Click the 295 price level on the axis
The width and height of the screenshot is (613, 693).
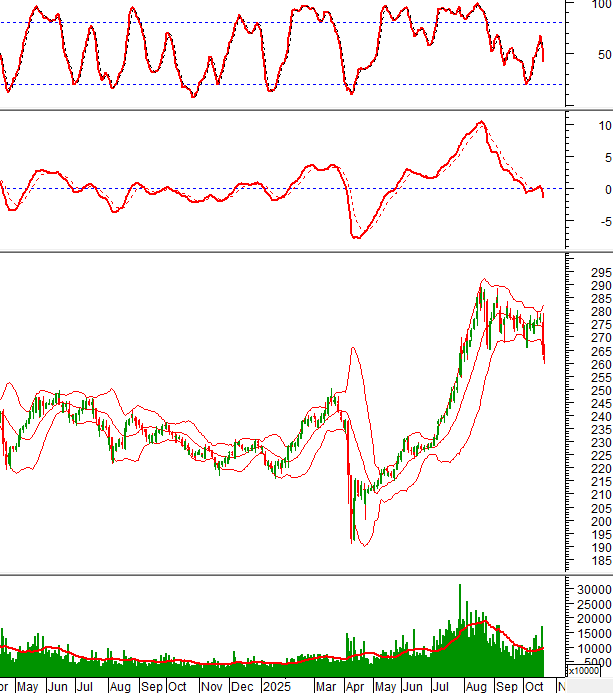coord(600,272)
